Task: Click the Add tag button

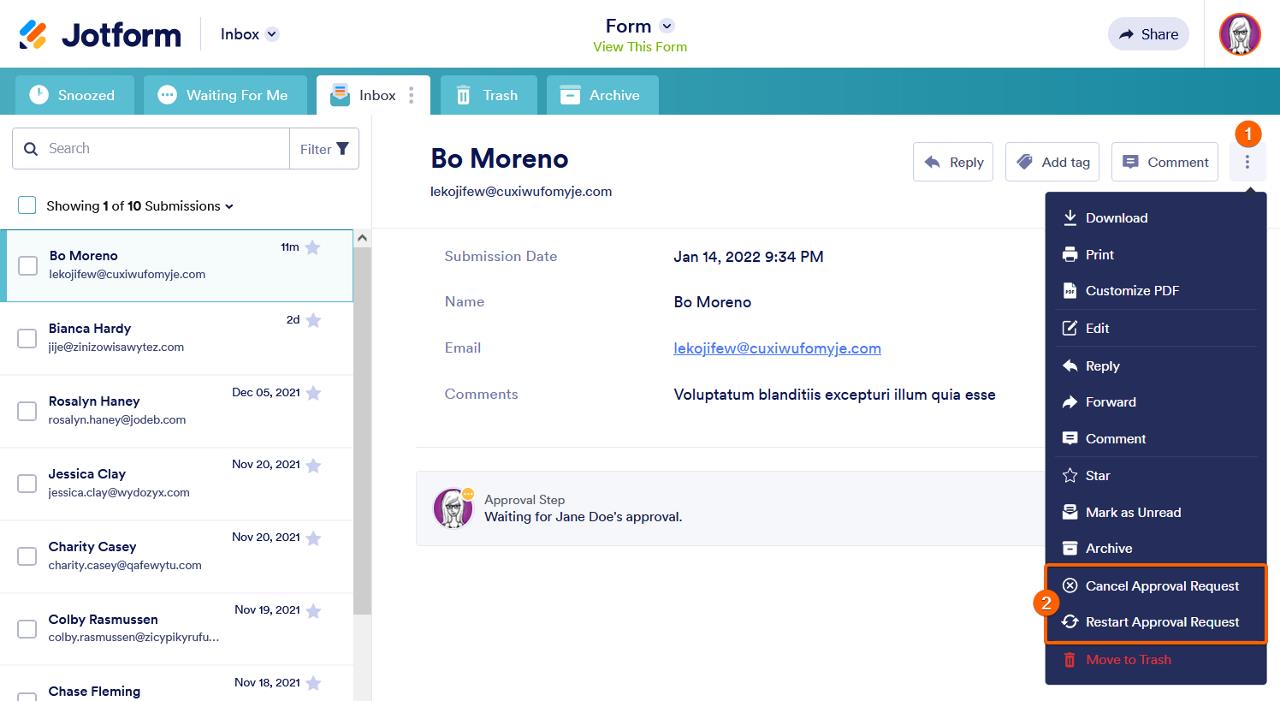Action: [x=1053, y=162]
